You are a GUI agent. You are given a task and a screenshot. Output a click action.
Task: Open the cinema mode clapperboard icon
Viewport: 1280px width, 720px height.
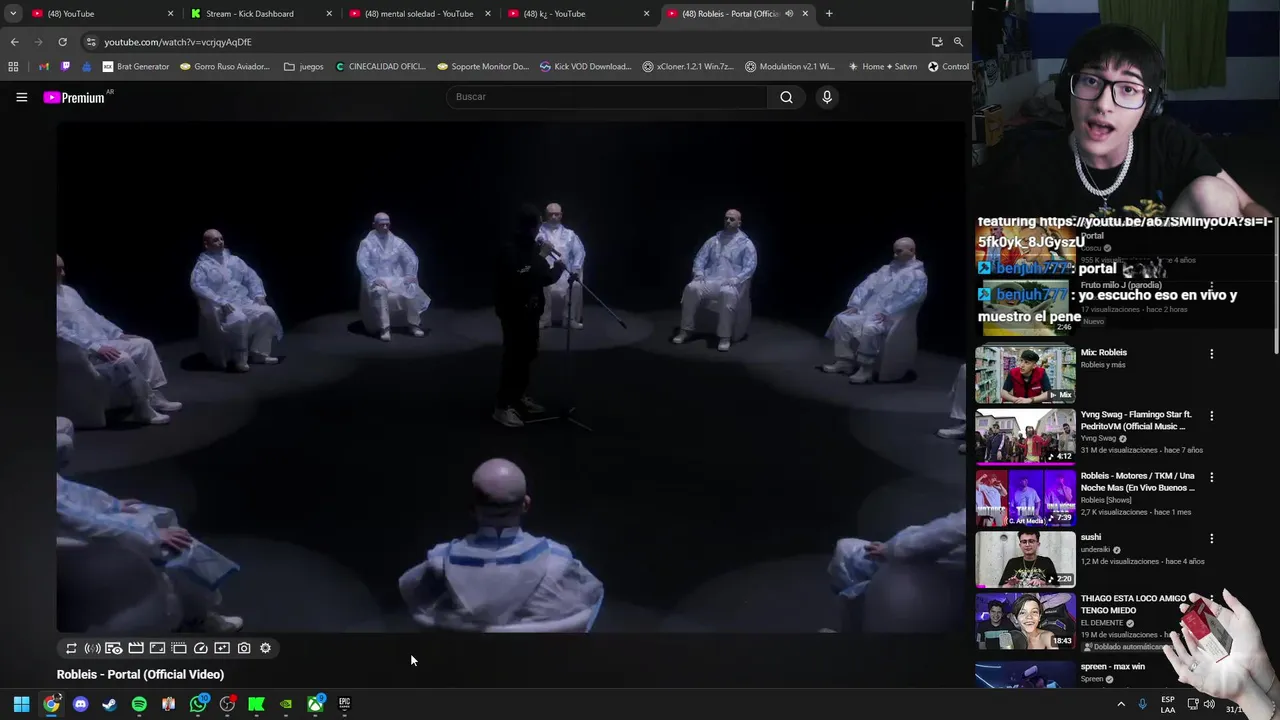tap(136, 648)
